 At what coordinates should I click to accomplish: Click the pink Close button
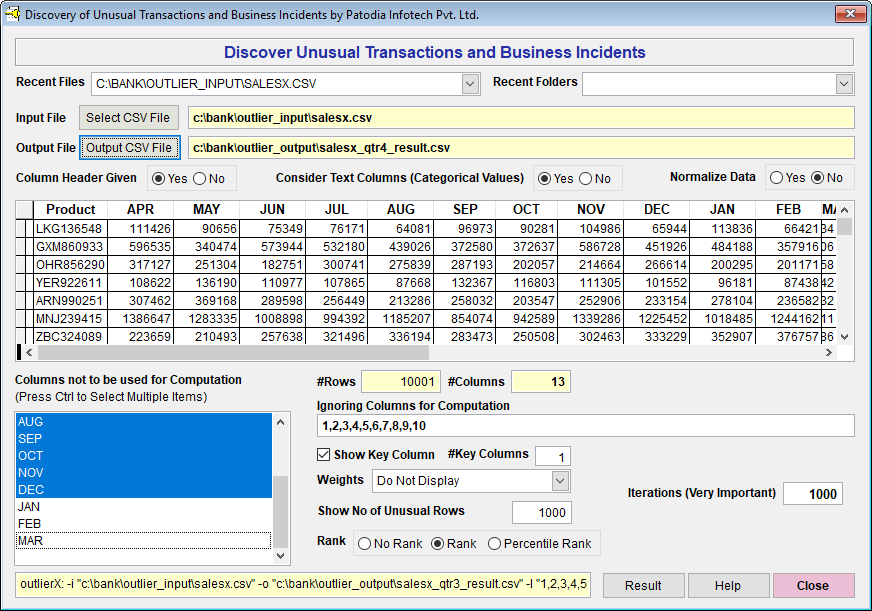[x=812, y=586]
